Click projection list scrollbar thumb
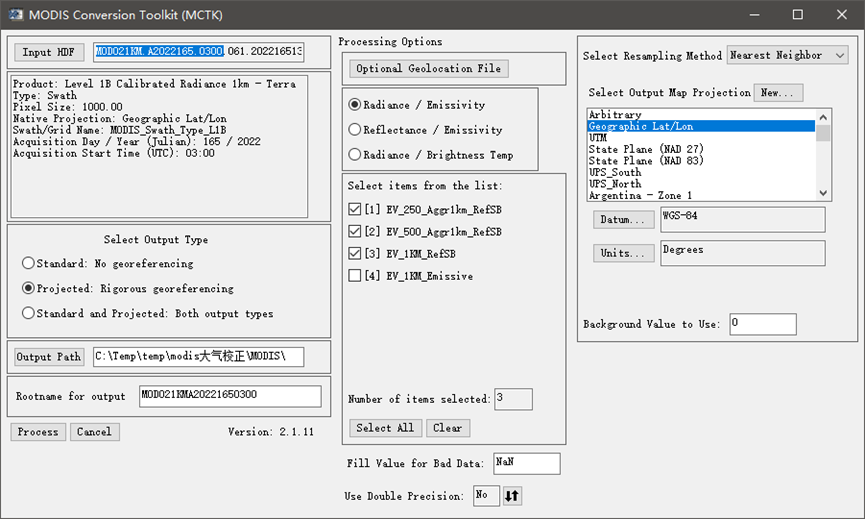Viewport: 865px width, 519px height. [x=823, y=133]
